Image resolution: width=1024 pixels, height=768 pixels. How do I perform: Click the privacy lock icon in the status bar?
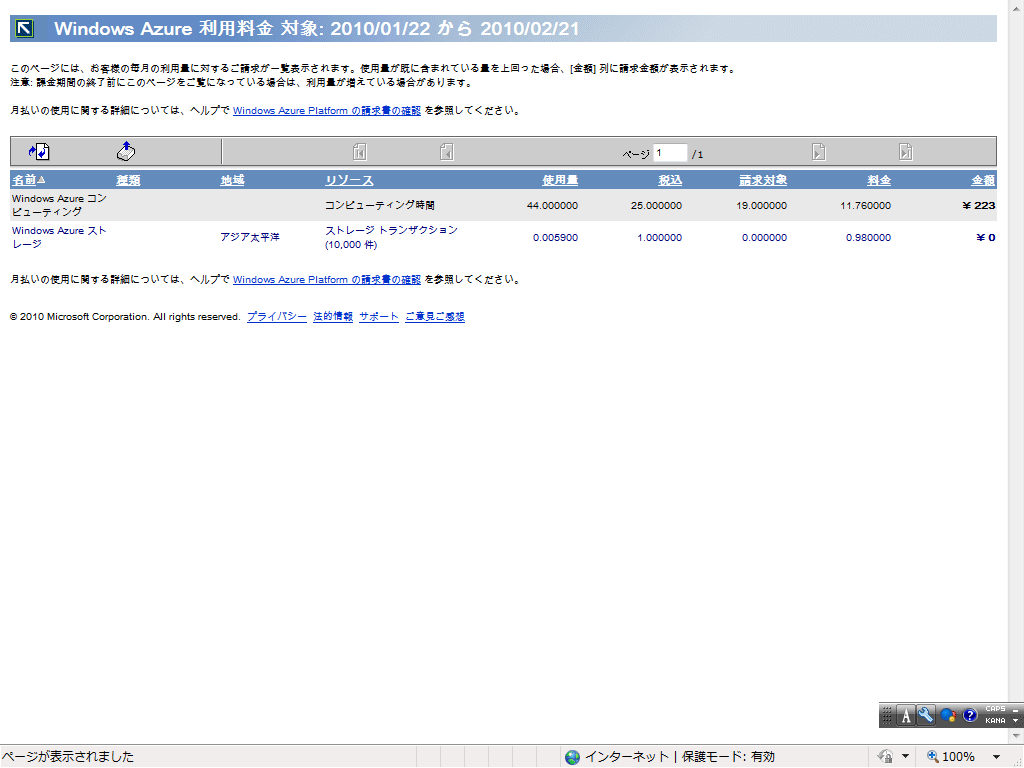(886, 756)
